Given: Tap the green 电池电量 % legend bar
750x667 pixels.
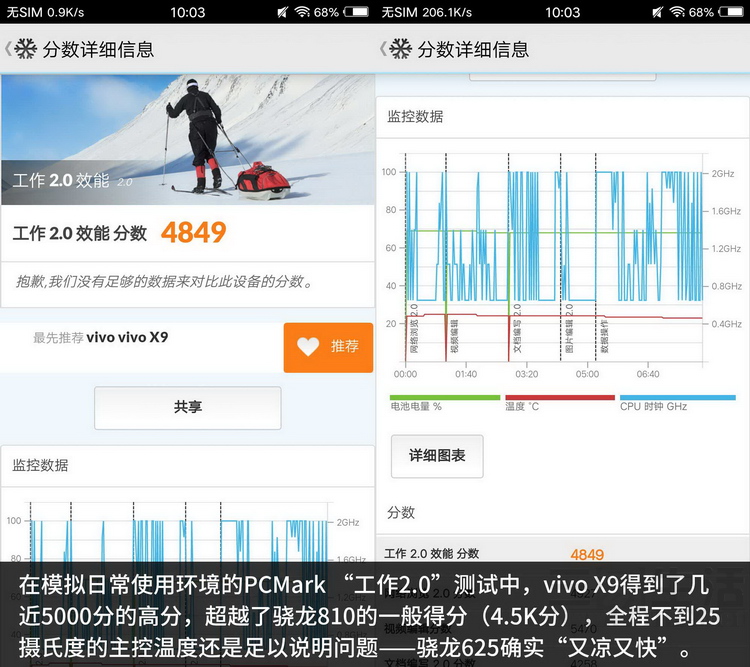Looking at the screenshot, I should click(x=445, y=398).
